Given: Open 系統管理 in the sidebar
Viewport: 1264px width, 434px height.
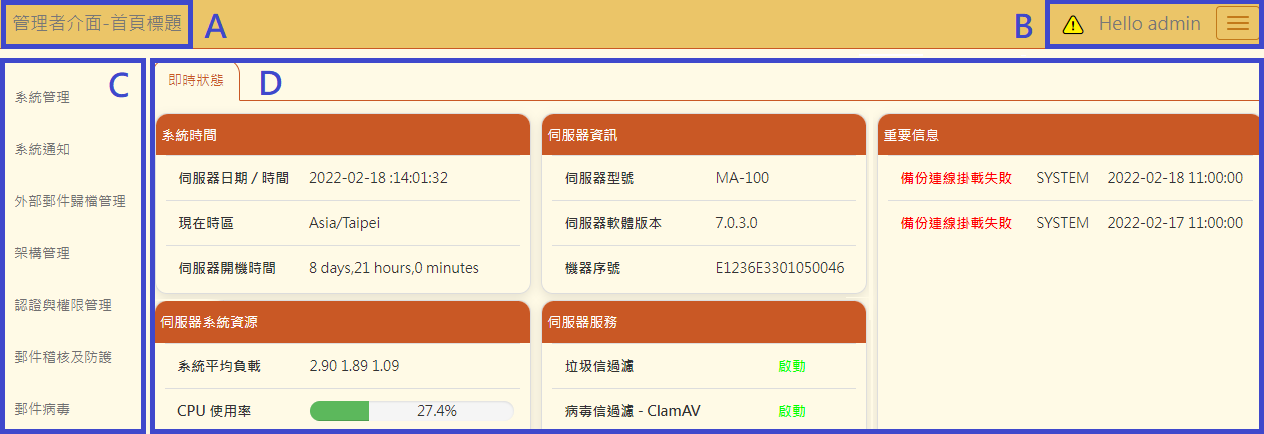Looking at the screenshot, I should tap(42, 97).
